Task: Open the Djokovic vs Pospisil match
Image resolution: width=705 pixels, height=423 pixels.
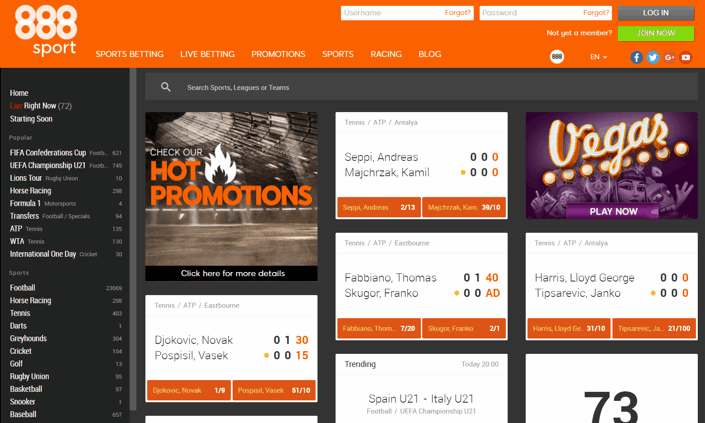Action: pyautogui.click(x=231, y=347)
